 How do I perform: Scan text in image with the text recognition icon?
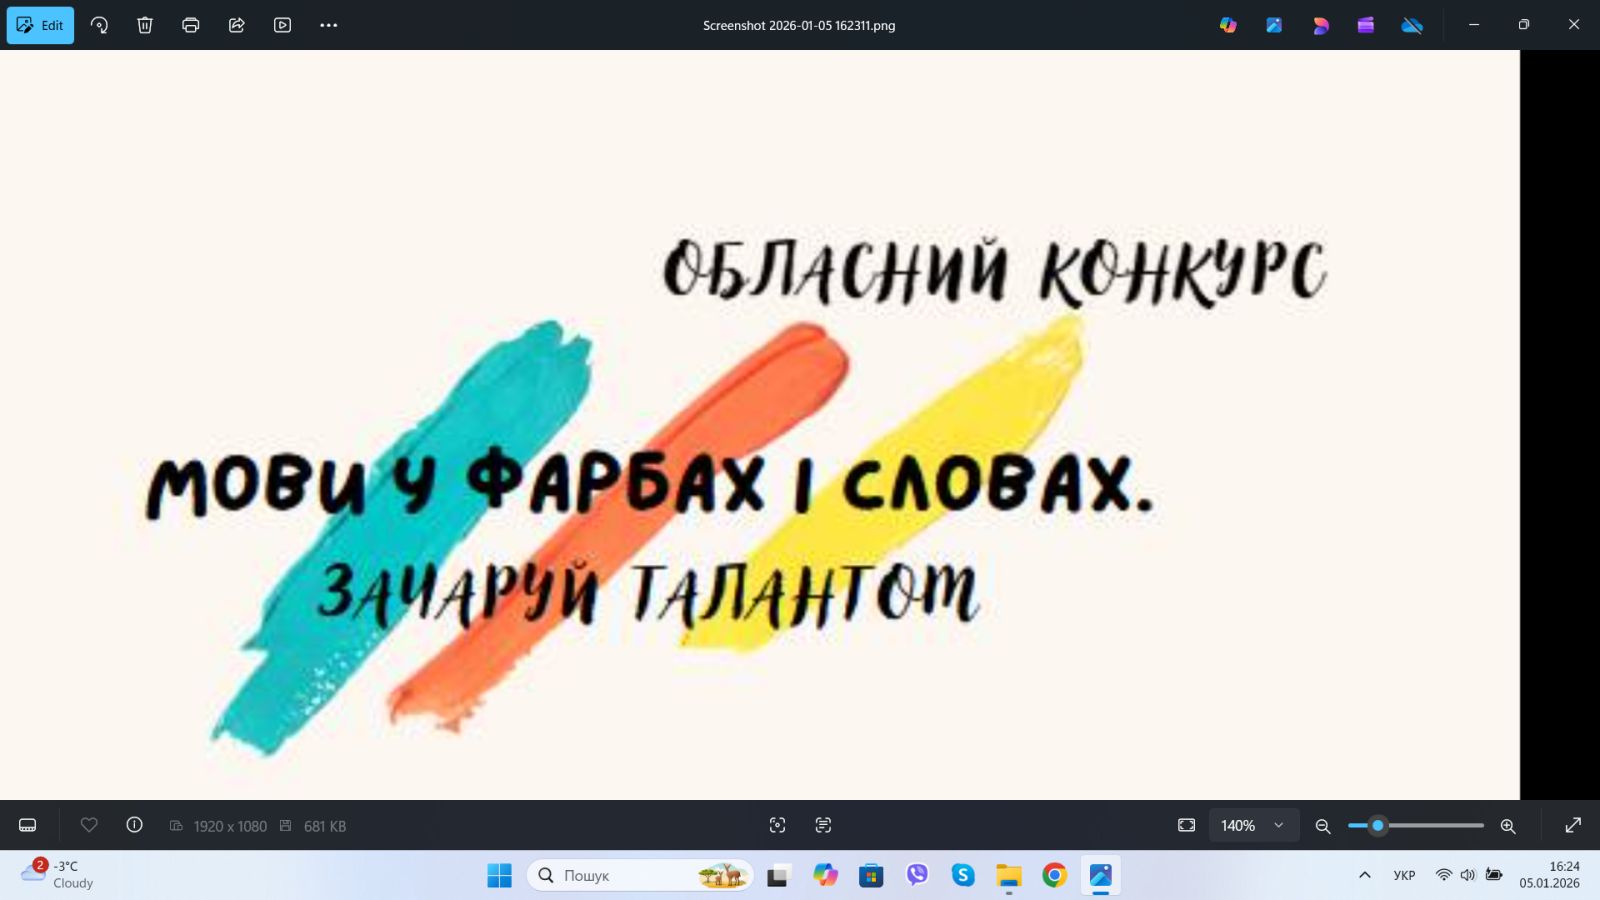[x=823, y=825]
